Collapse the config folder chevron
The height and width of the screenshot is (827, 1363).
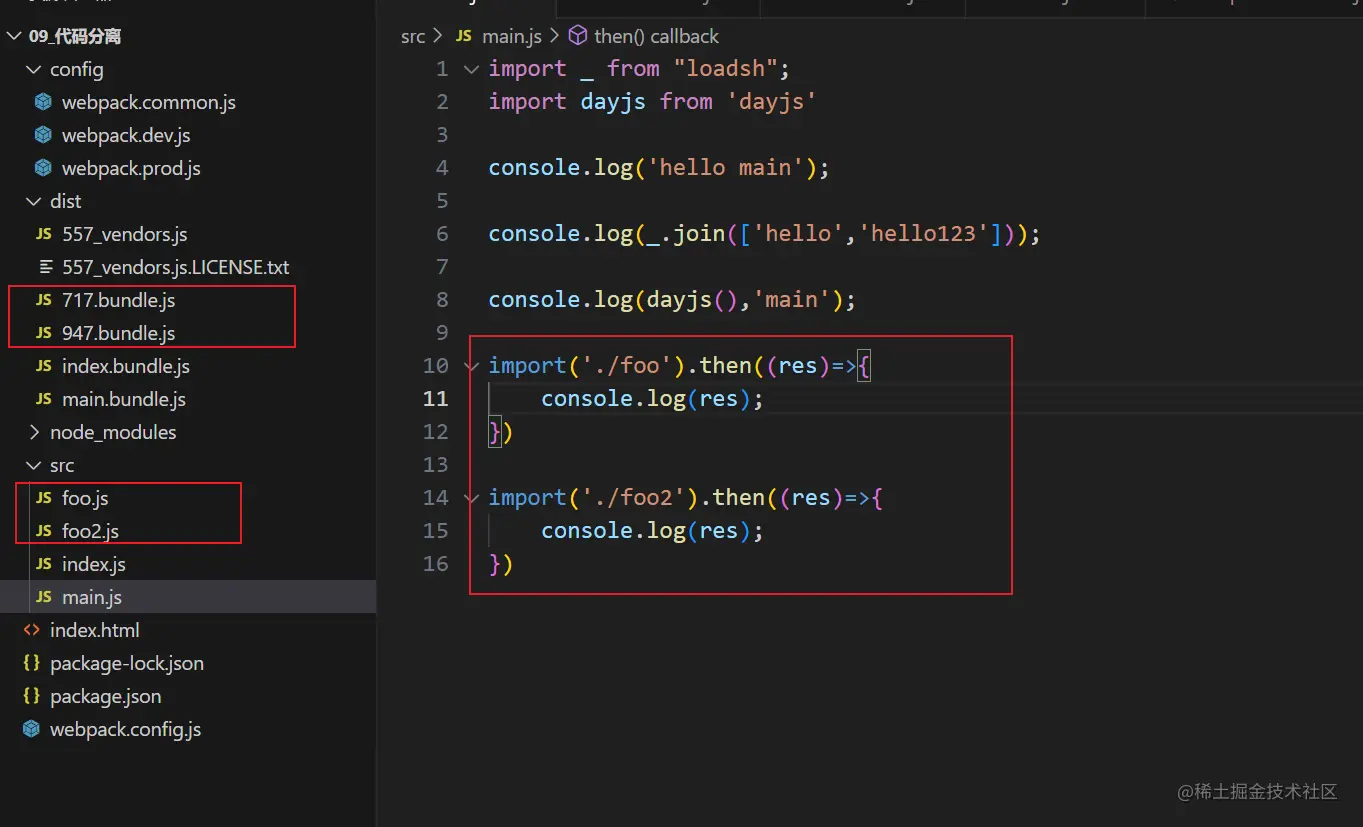(x=34, y=69)
